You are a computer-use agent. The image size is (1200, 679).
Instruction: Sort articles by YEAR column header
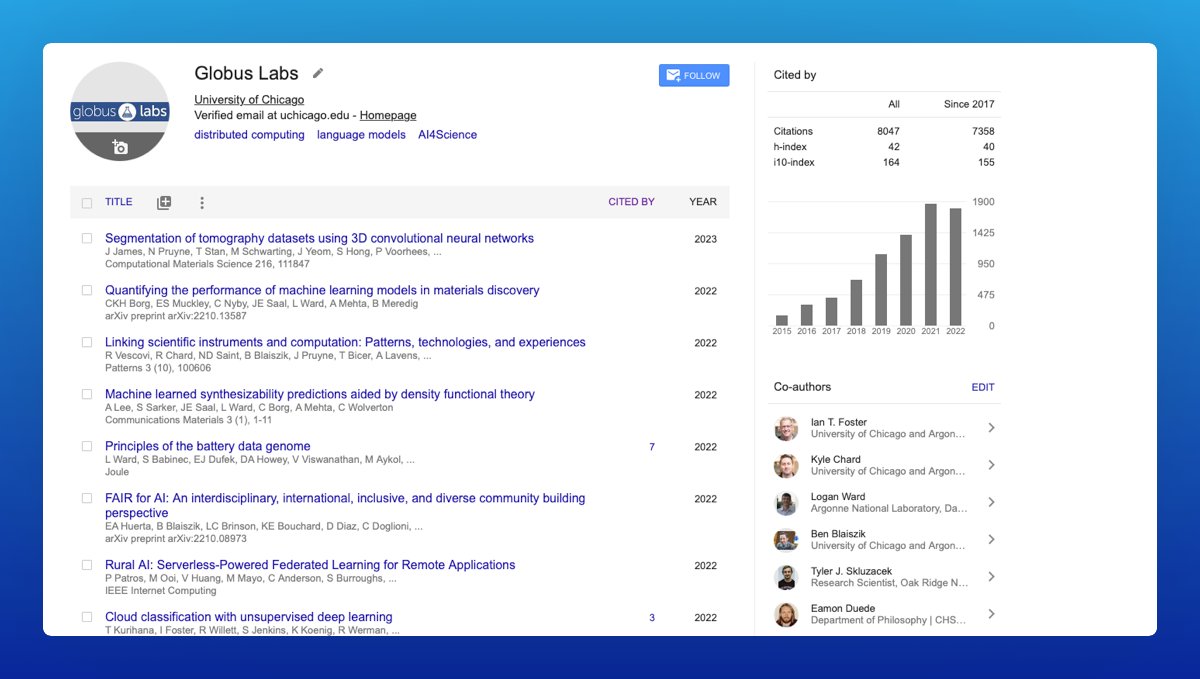703,202
